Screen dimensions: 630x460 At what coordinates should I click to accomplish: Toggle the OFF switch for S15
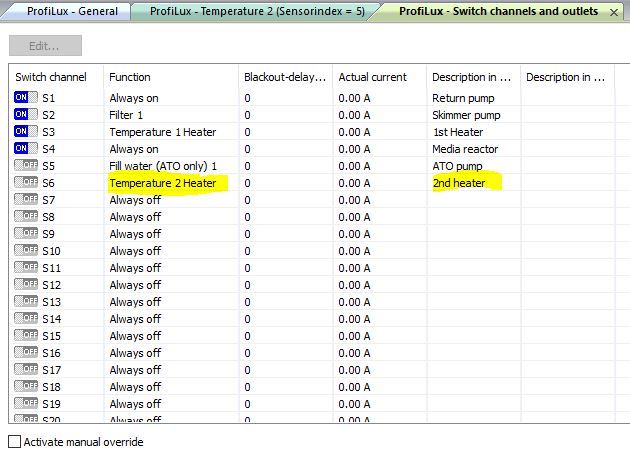click(26, 335)
